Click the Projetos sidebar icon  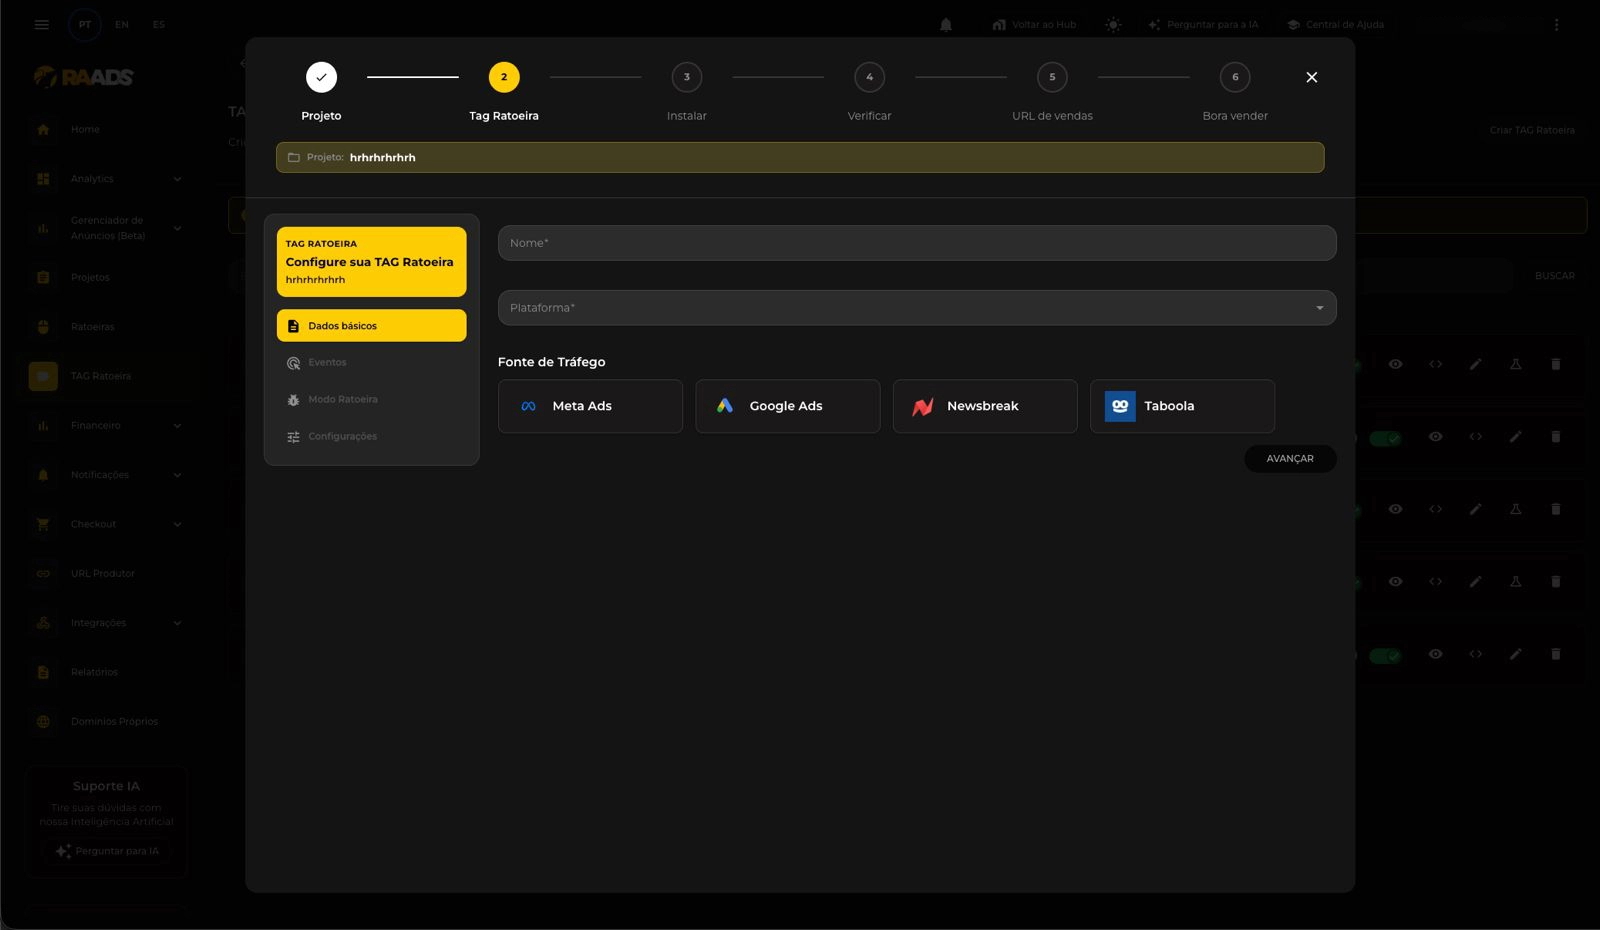point(43,277)
